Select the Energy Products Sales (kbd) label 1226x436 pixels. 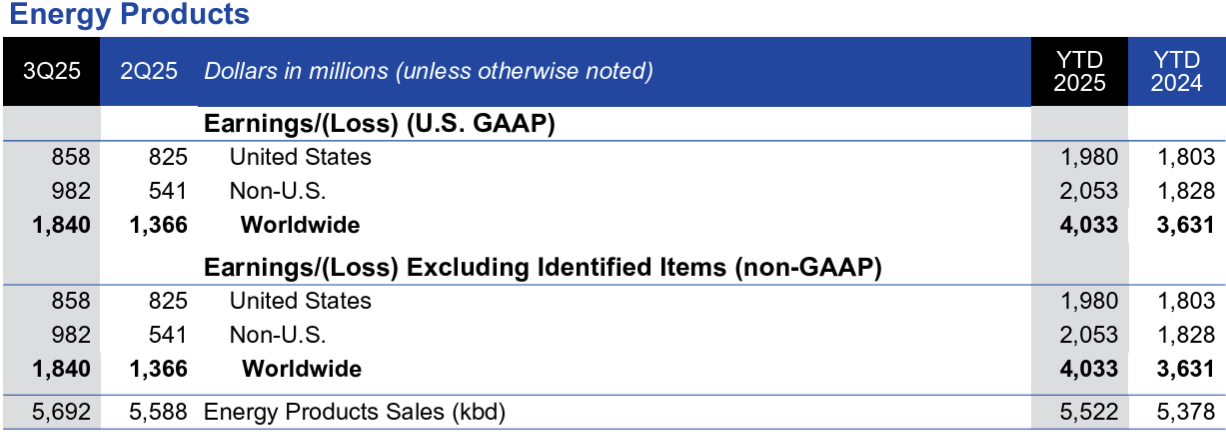(x=355, y=412)
